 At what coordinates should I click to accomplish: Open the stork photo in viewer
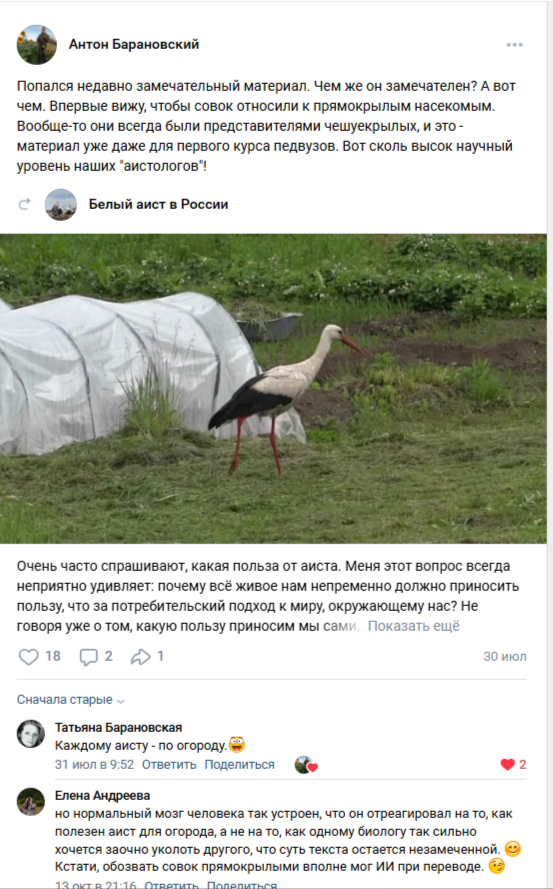[x=273, y=389]
